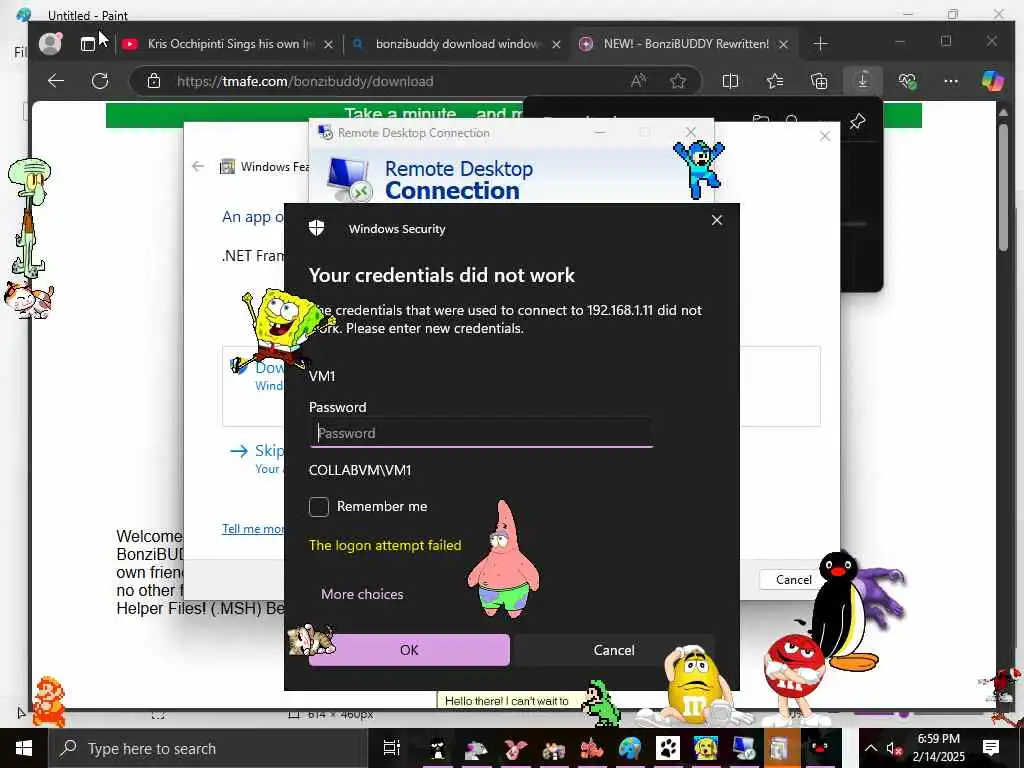Click the Type here to search box
Screen dimensions: 1024x768
pyautogui.click(x=208, y=748)
